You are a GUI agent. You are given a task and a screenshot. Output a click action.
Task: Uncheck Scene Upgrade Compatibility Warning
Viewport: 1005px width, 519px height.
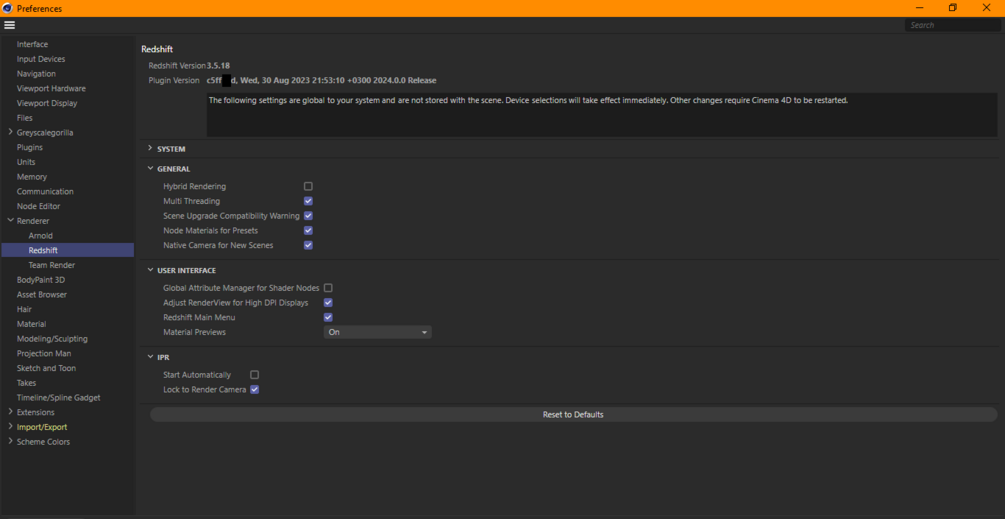308,216
